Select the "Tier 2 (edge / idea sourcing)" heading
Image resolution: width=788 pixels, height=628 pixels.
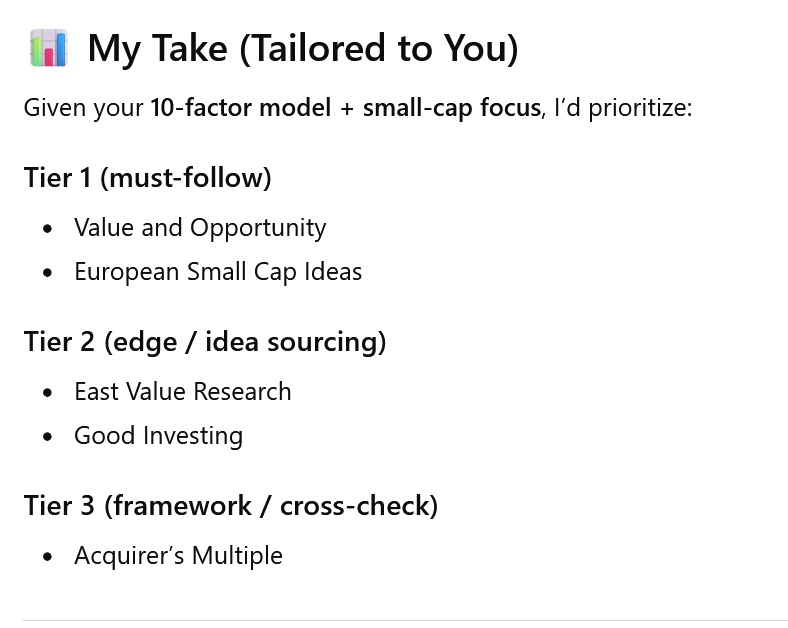(205, 342)
